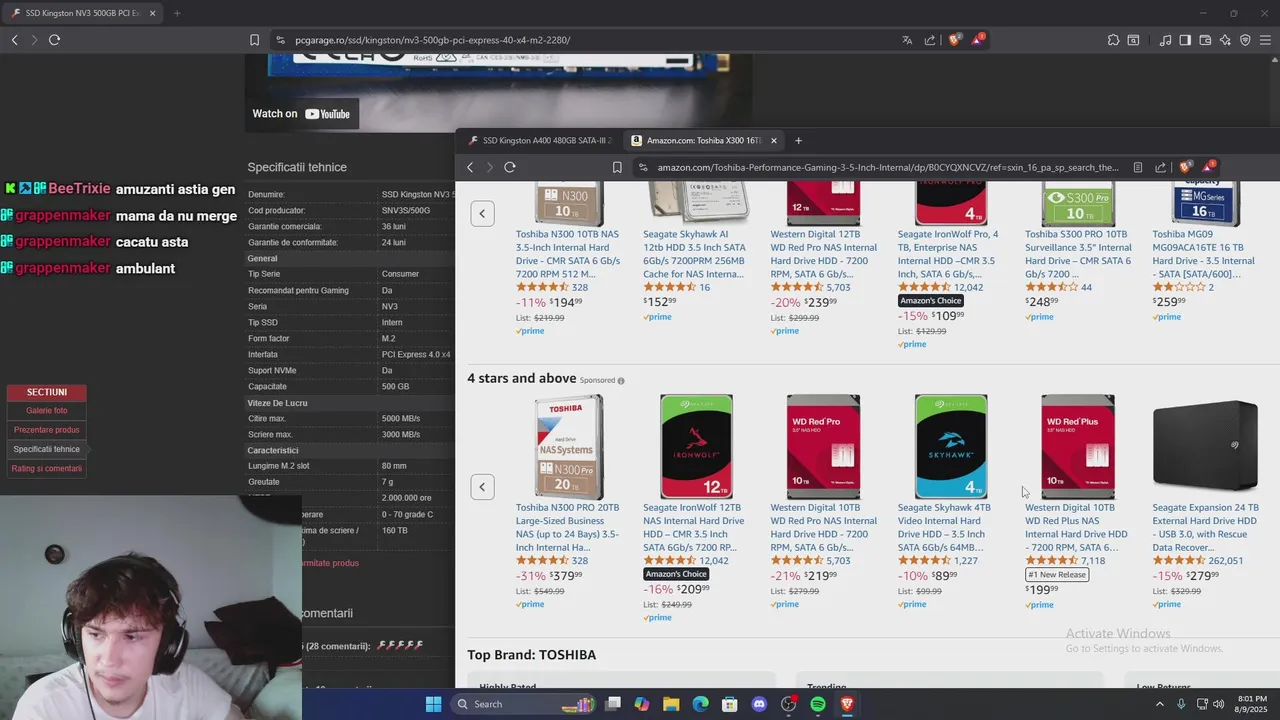Open Windows Start menu
The height and width of the screenshot is (720, 1280).
tap(433, 704)
